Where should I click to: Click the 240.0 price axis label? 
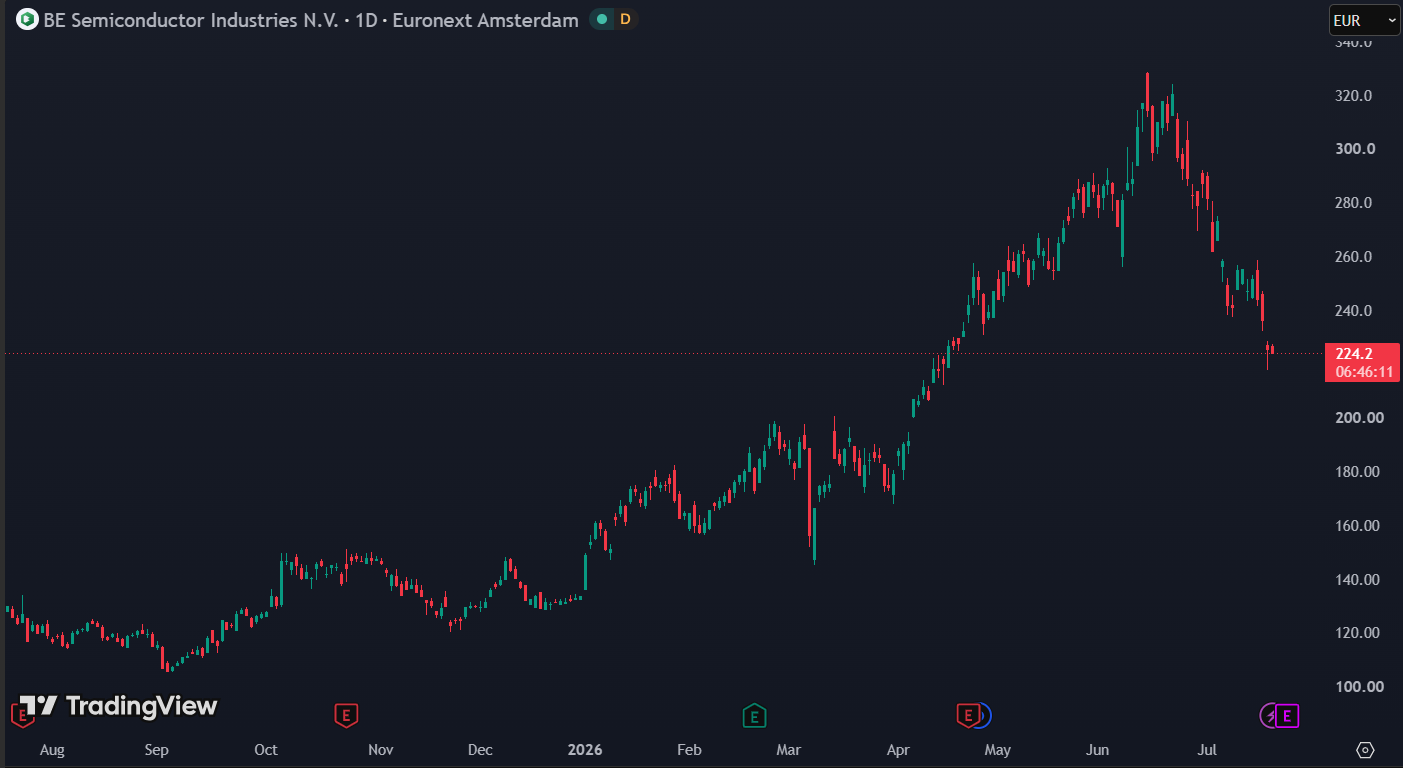coord(1353,311)
